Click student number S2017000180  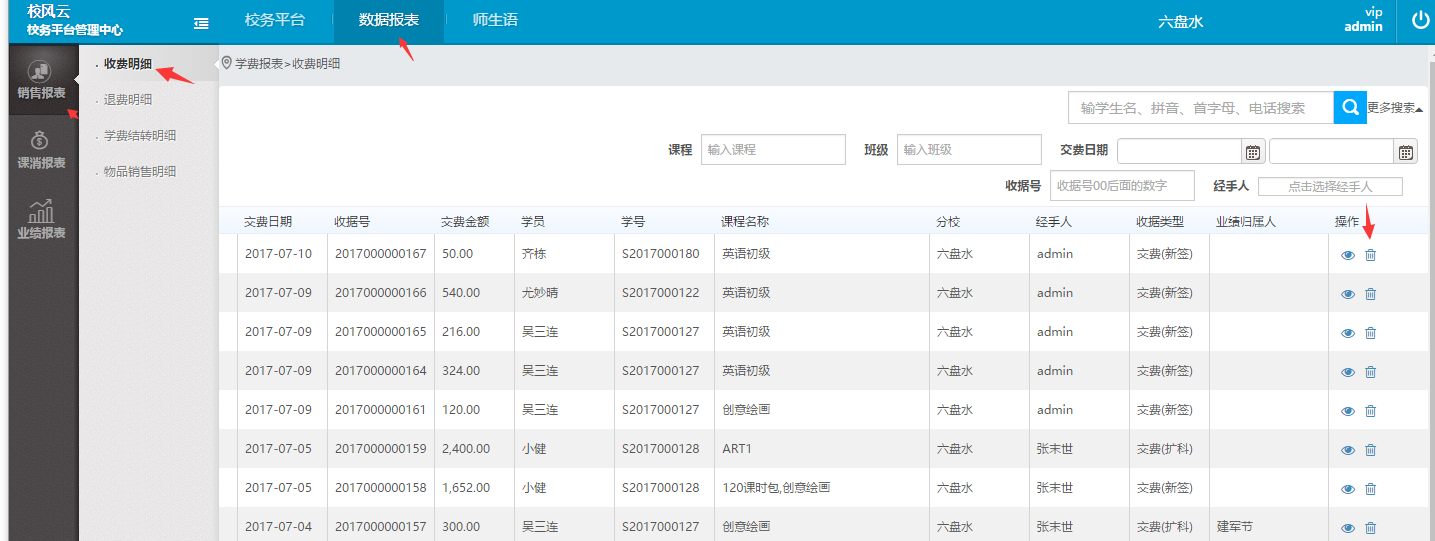(661, 254)
